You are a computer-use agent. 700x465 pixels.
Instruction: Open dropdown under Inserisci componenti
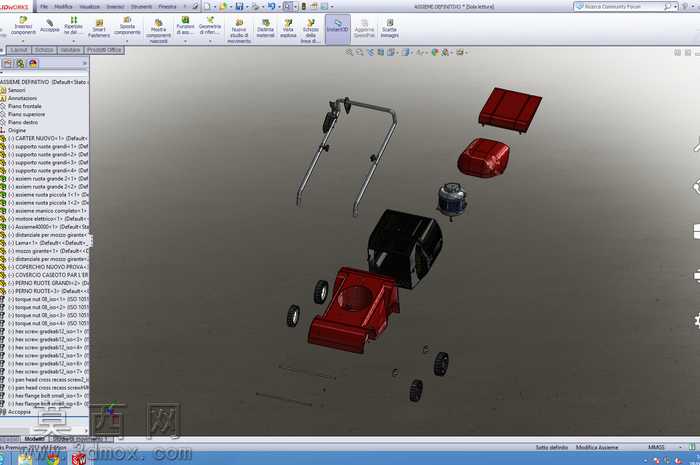pos(23,41)
